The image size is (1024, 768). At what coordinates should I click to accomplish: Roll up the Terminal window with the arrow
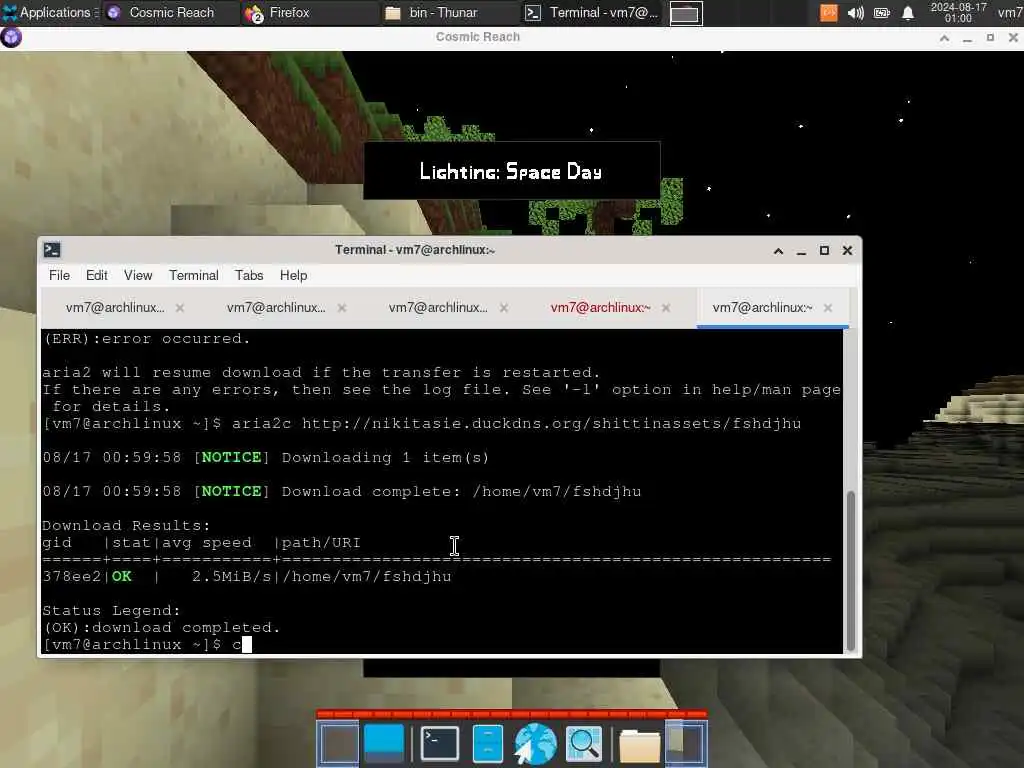[x=778, y=251]
